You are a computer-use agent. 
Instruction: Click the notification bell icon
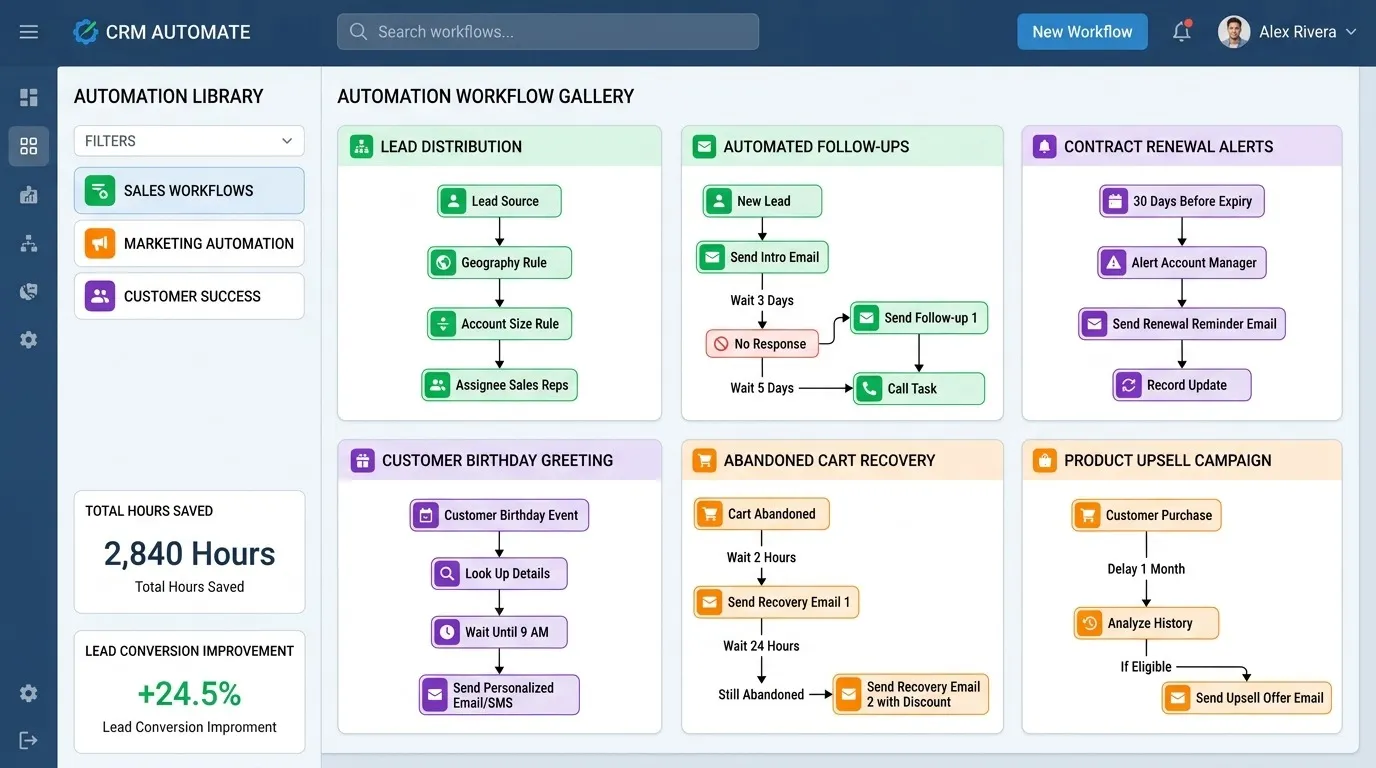pyautogui.click(x=1182, y=32)
